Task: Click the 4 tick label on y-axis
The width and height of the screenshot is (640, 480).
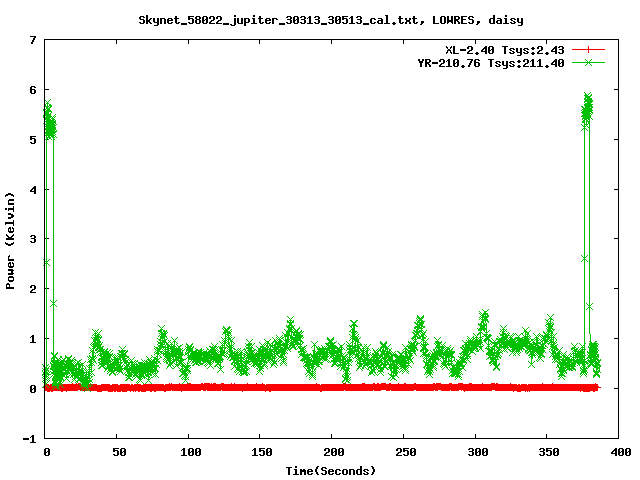Action: point(33,189)
